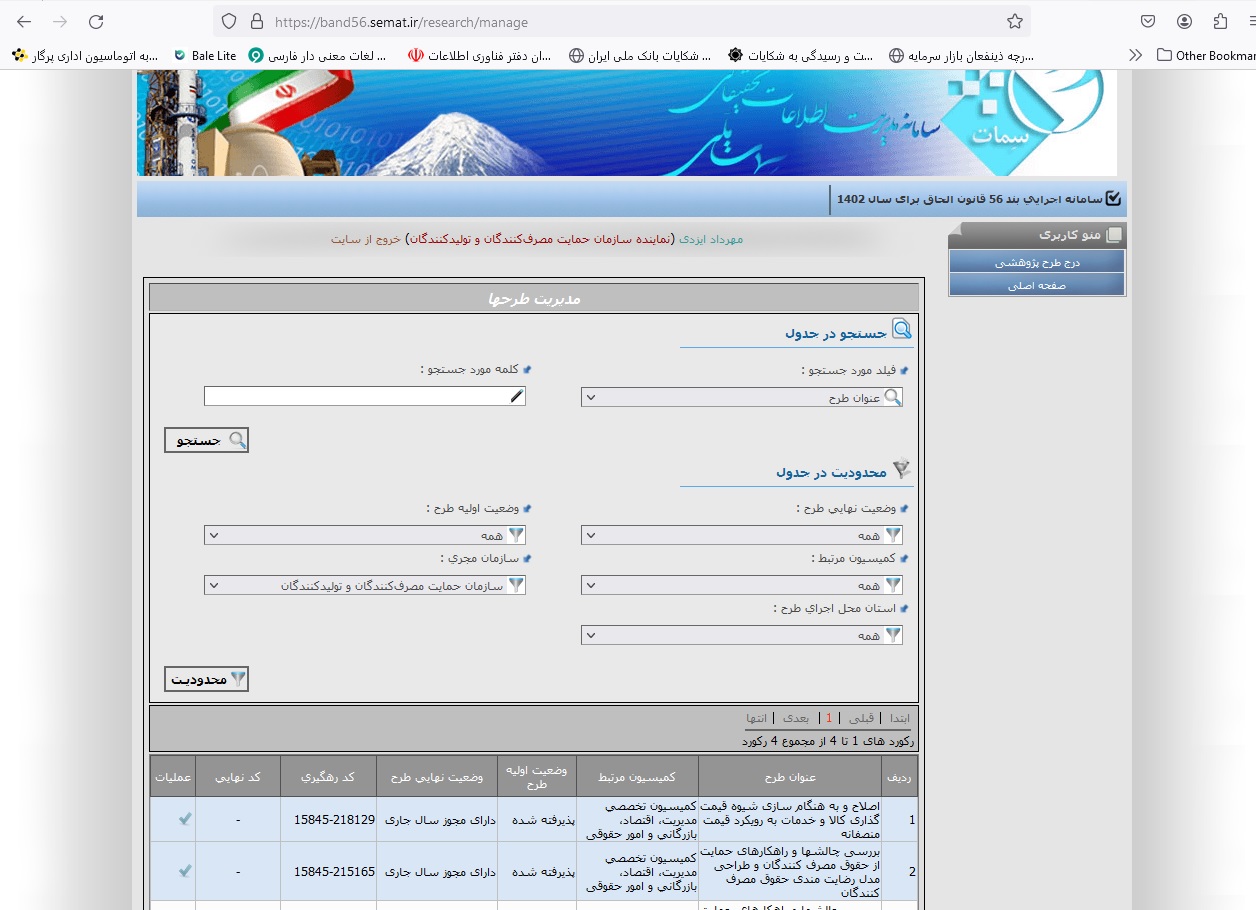Click the padlock site security icon
Image resolution: width=1256 pixels, height=910 pixels.
pos(256,21)
